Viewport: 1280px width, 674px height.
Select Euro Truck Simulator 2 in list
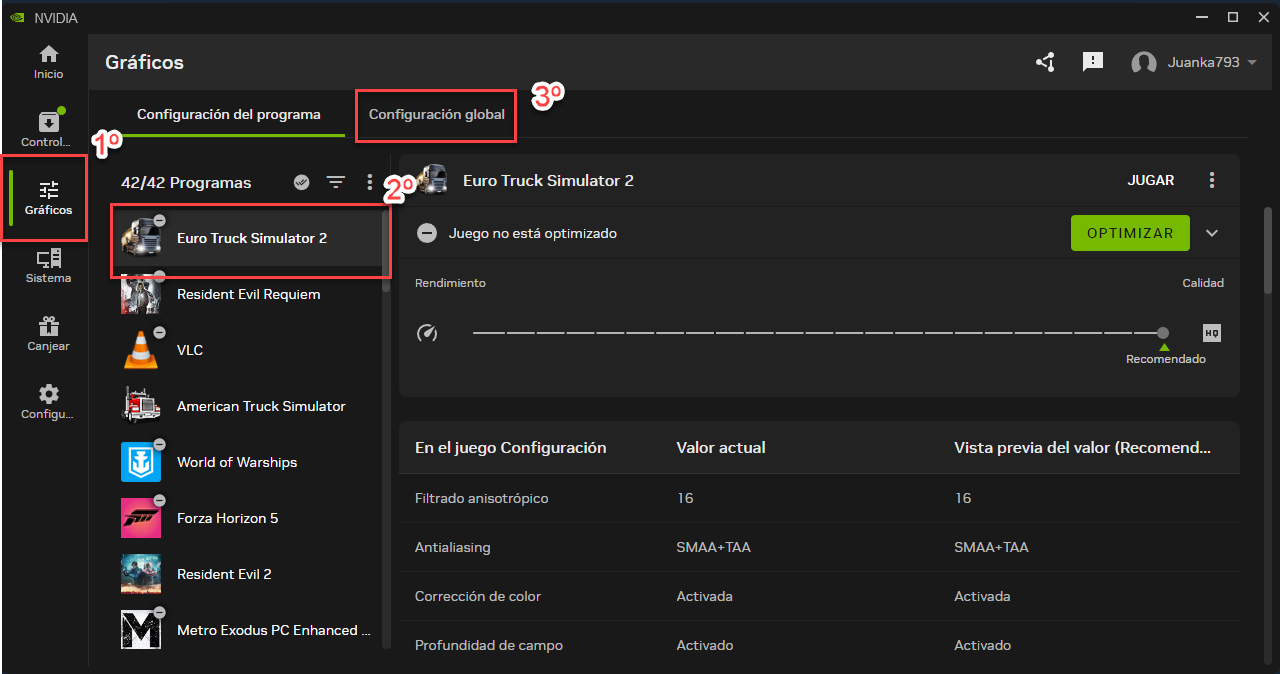[247, 238]
